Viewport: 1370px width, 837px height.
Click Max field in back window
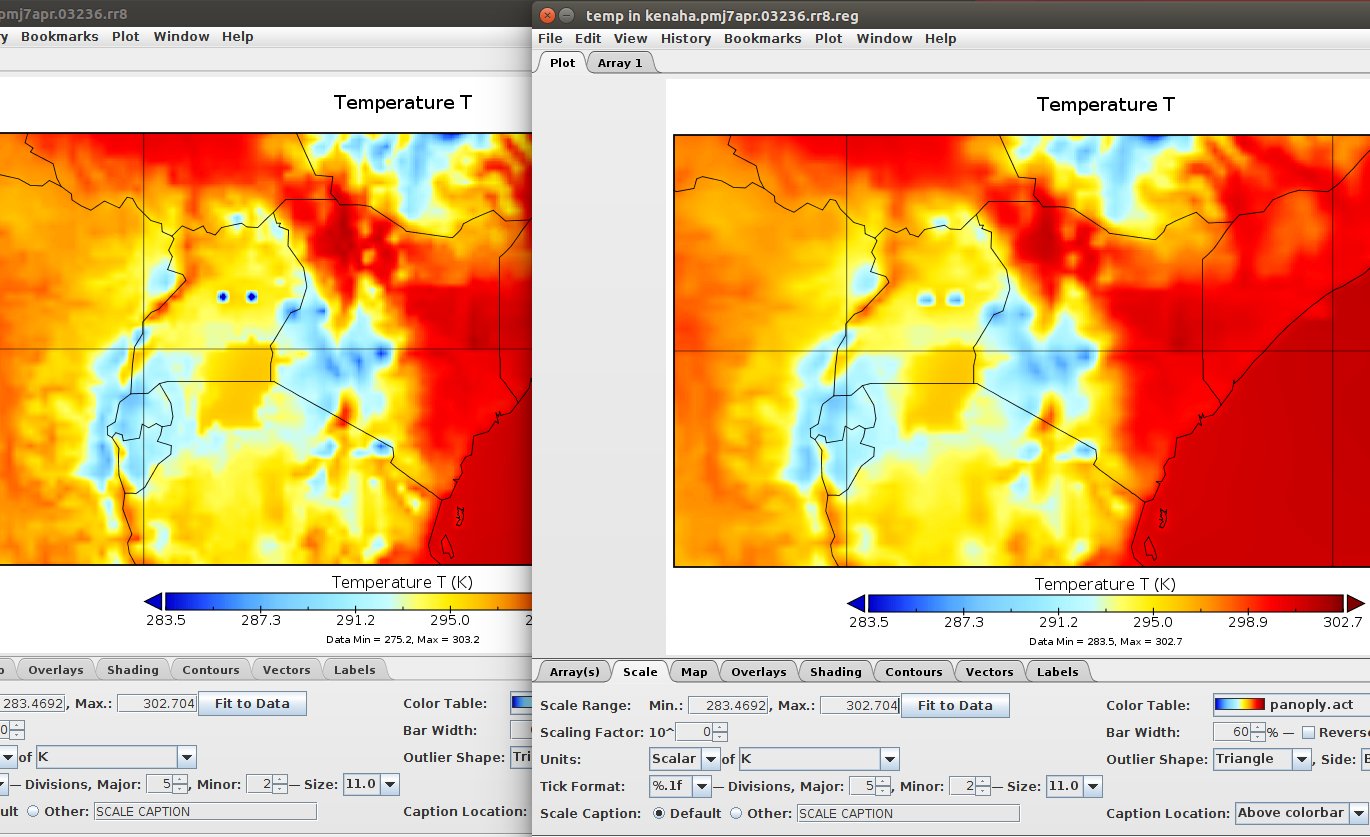tap(157, 703)
